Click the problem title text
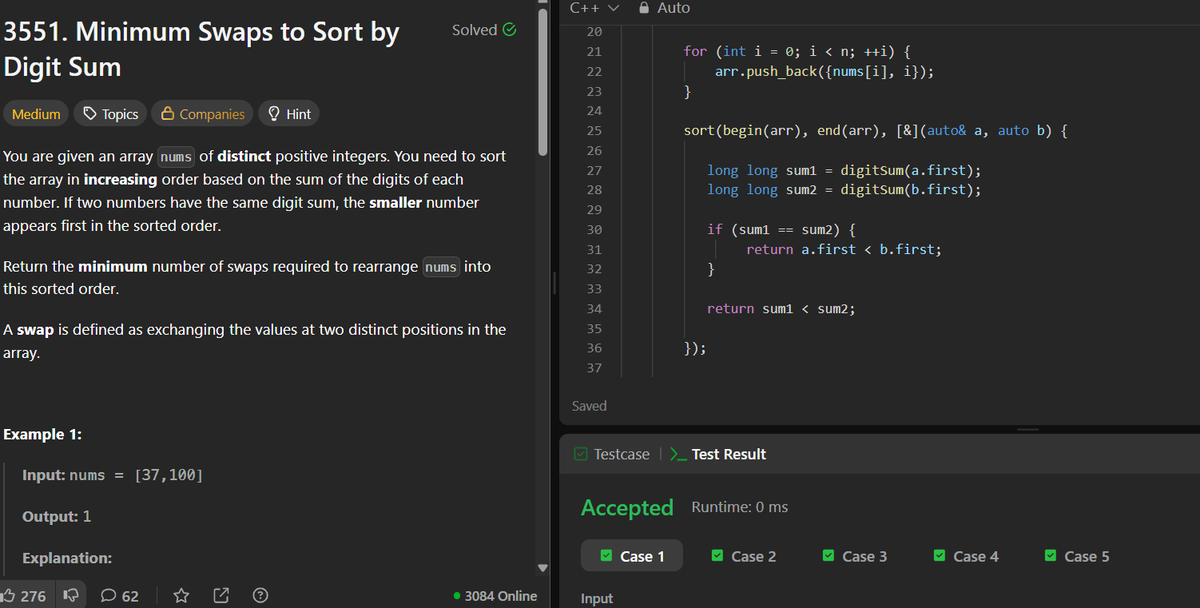 tap(202, 49)
